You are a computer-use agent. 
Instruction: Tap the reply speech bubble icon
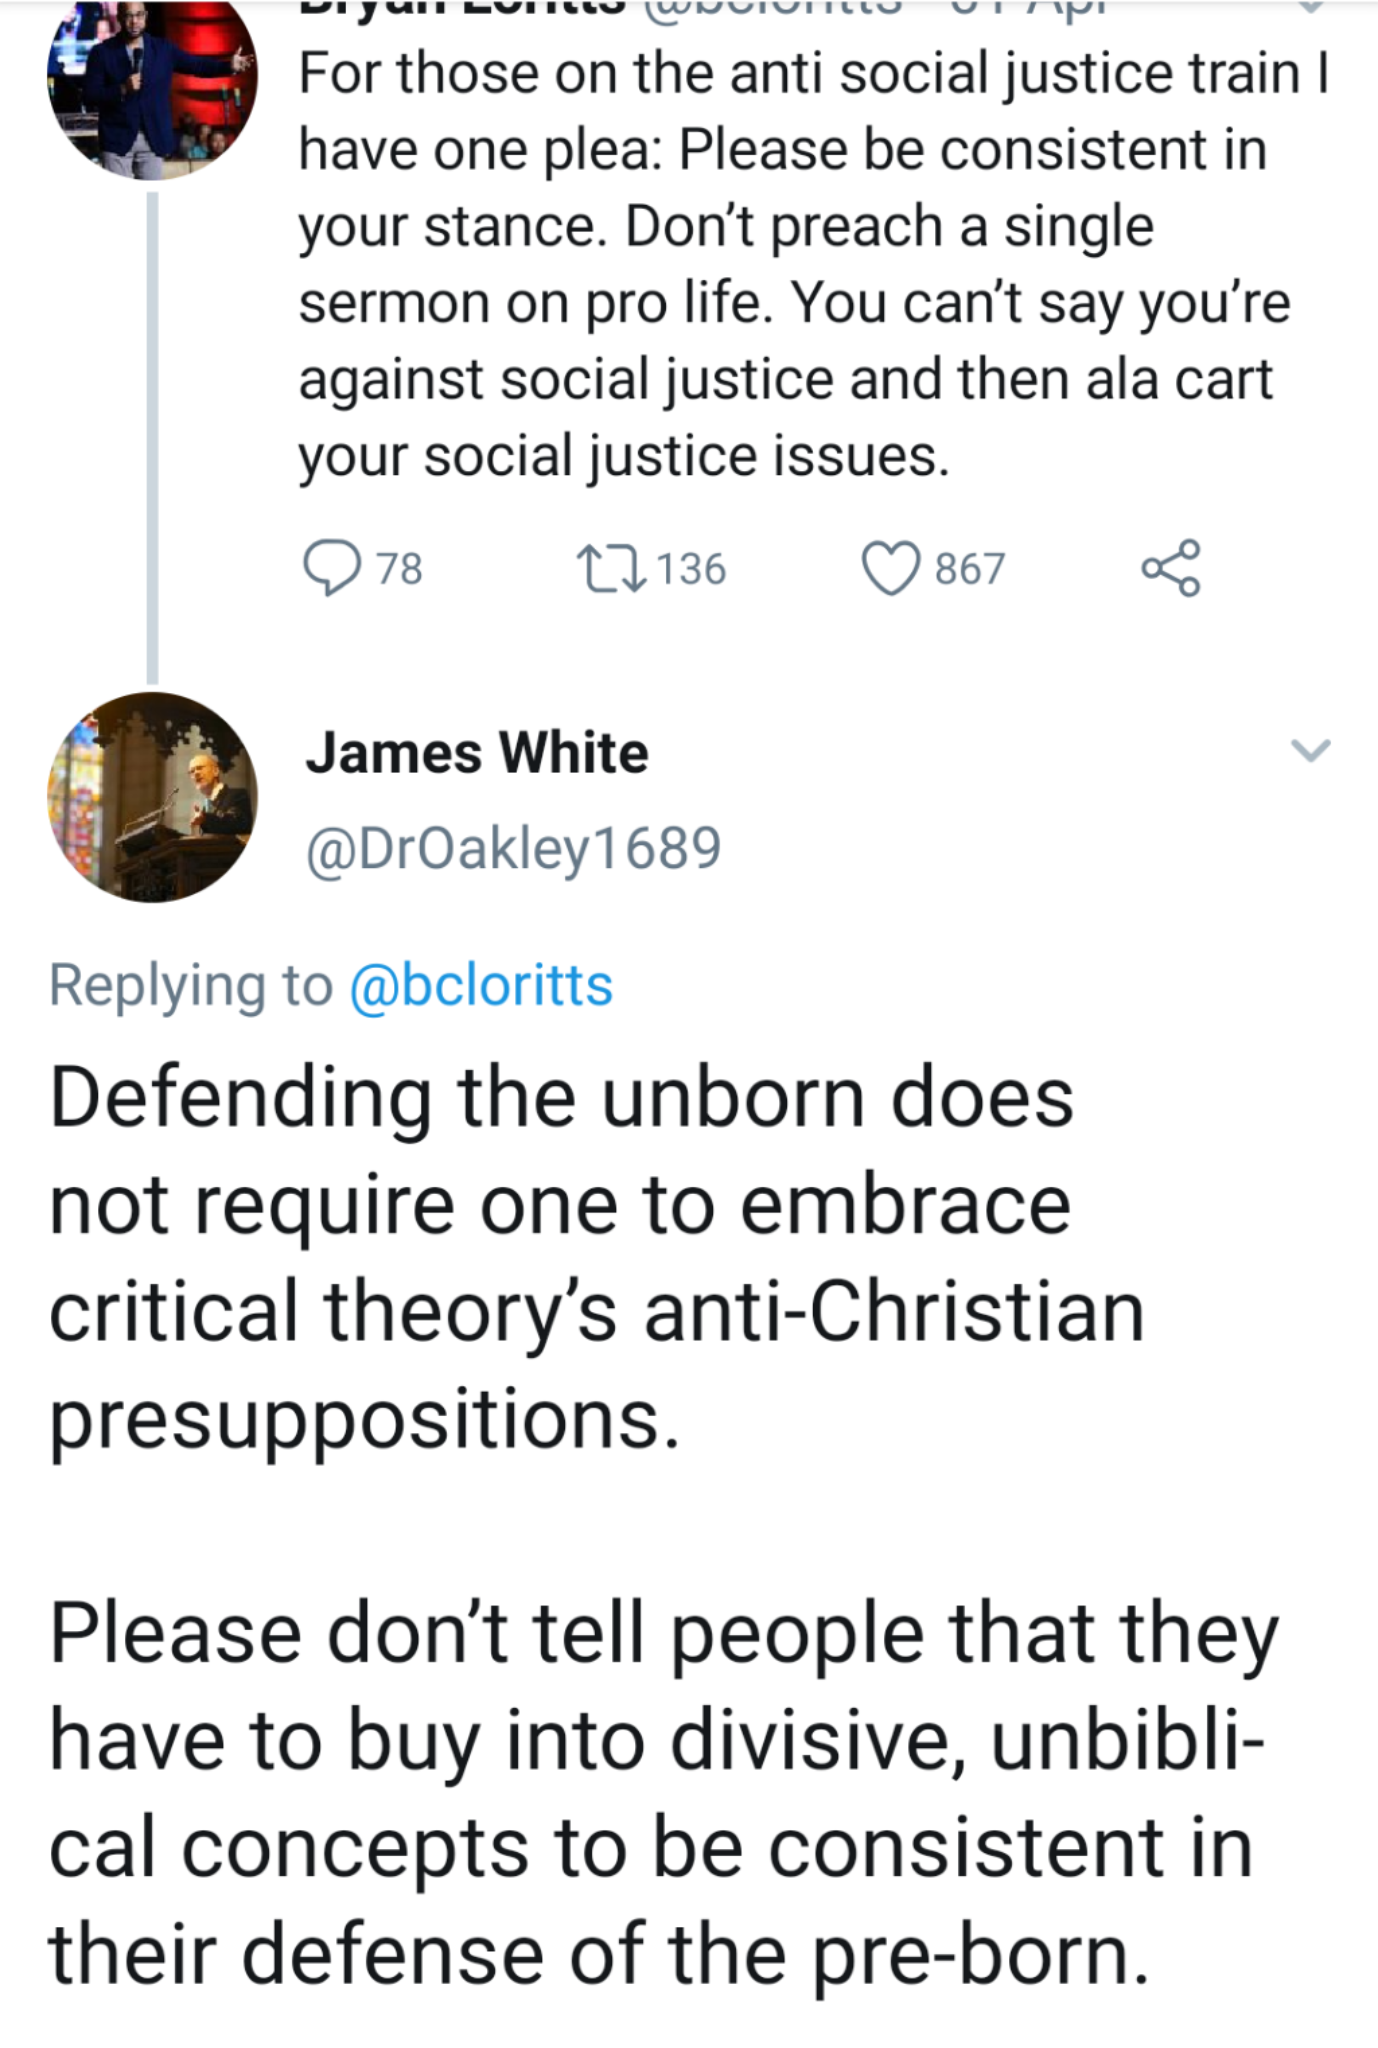point(331,568)
